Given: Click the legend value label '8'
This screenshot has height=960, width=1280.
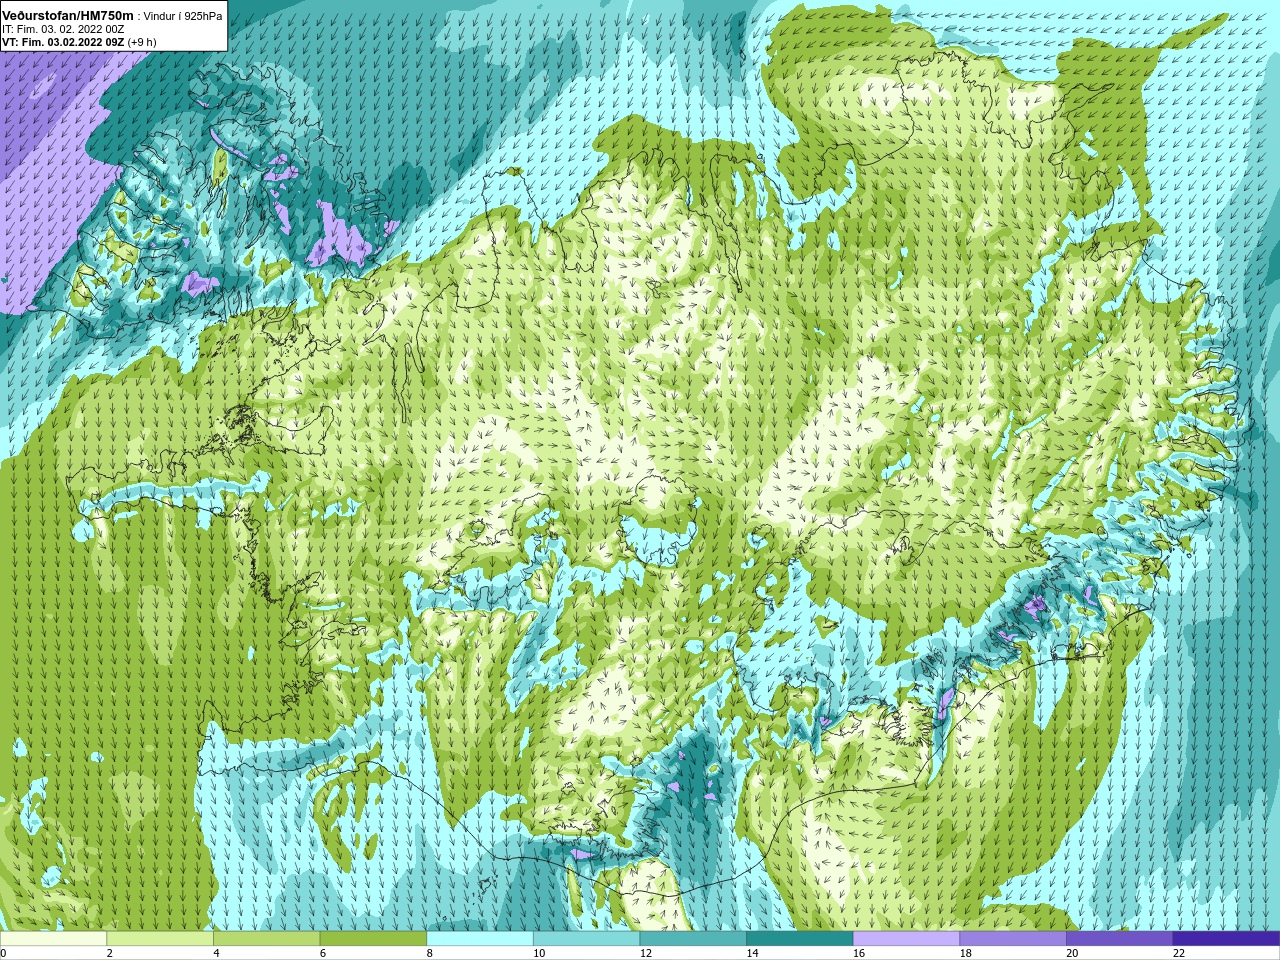Looking at the screenshot, I should 430,953.
